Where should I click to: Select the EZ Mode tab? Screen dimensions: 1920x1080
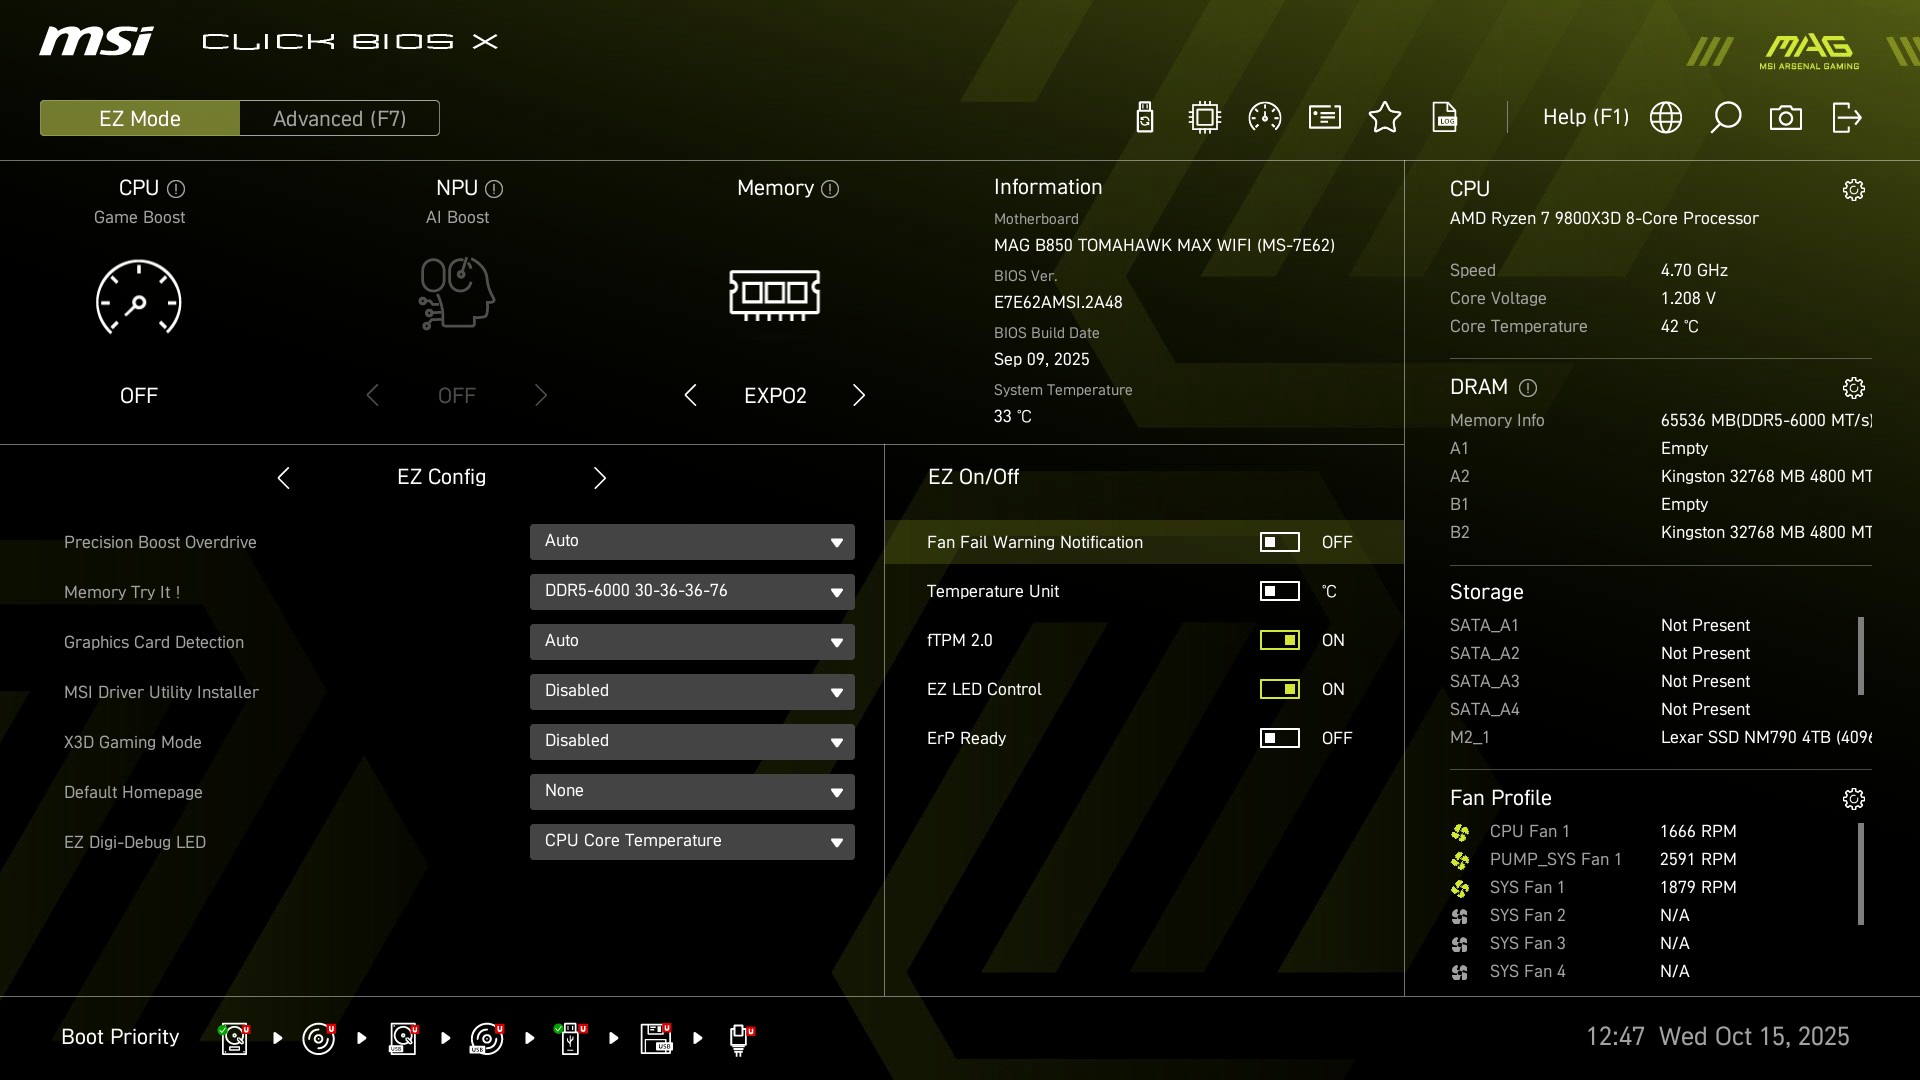tap(139, 117)
